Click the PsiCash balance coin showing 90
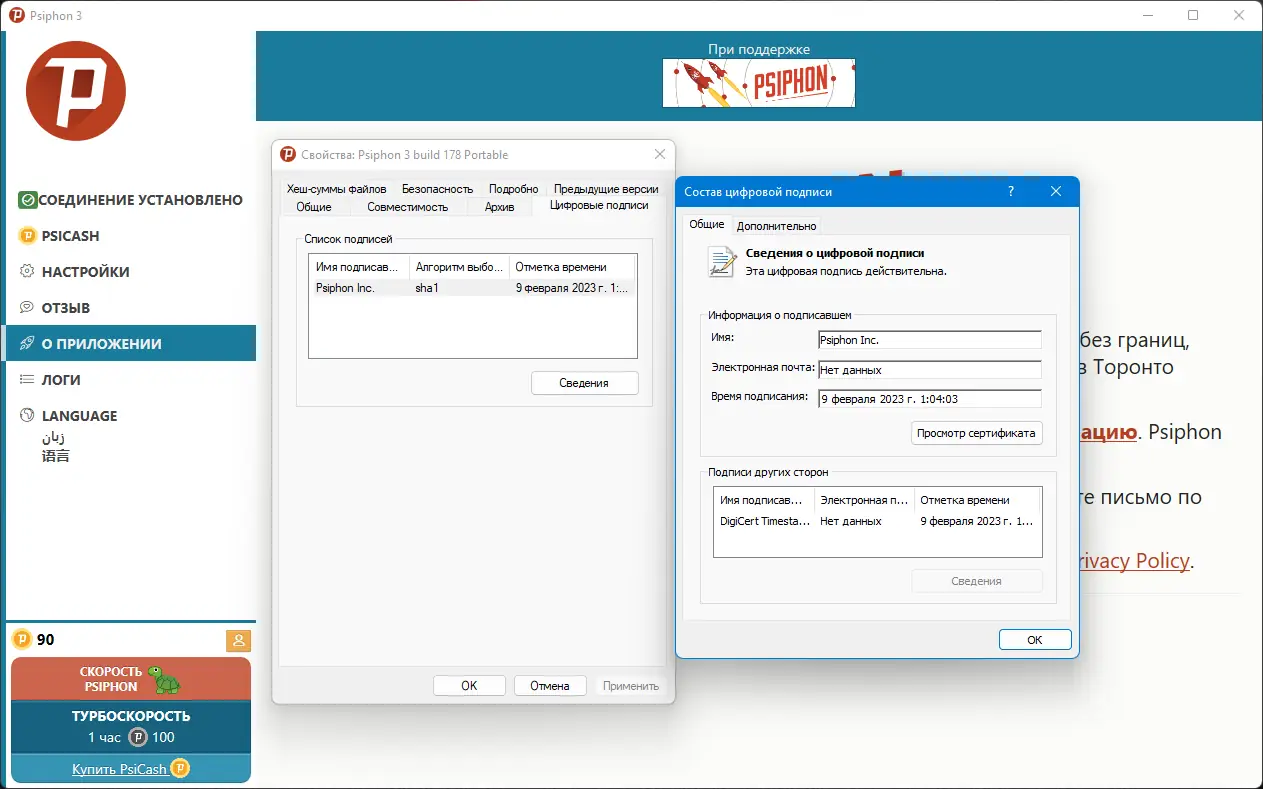 (22, 640)
